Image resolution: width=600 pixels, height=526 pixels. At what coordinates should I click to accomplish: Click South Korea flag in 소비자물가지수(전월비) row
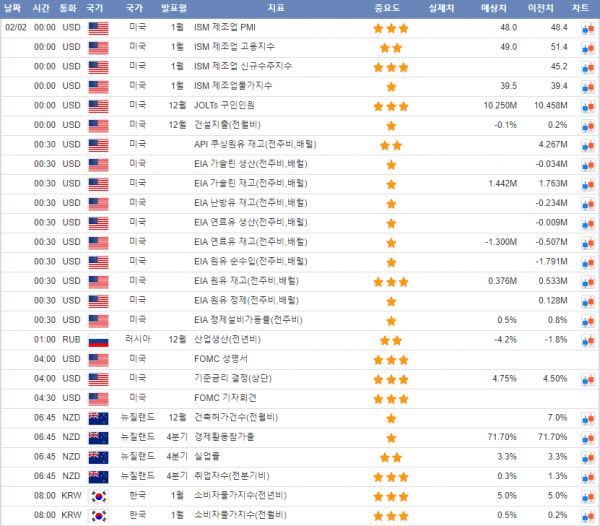[x=98, y=515]
